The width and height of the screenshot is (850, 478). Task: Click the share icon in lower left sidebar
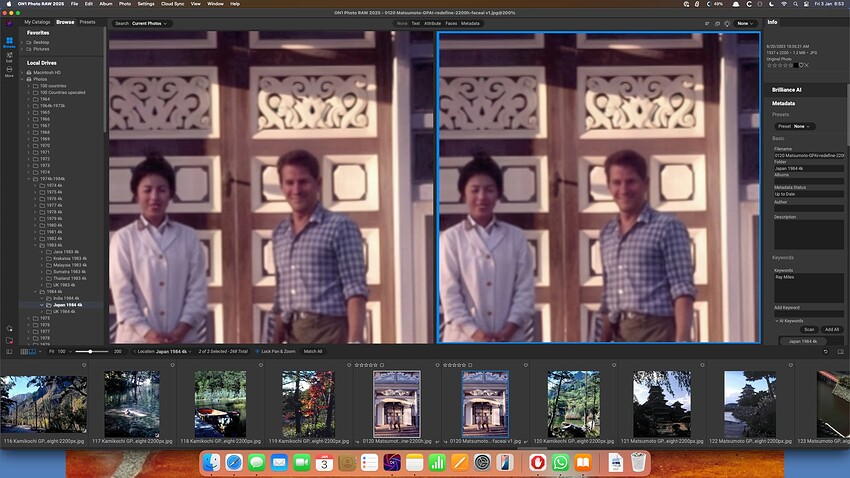coord(9,329)
